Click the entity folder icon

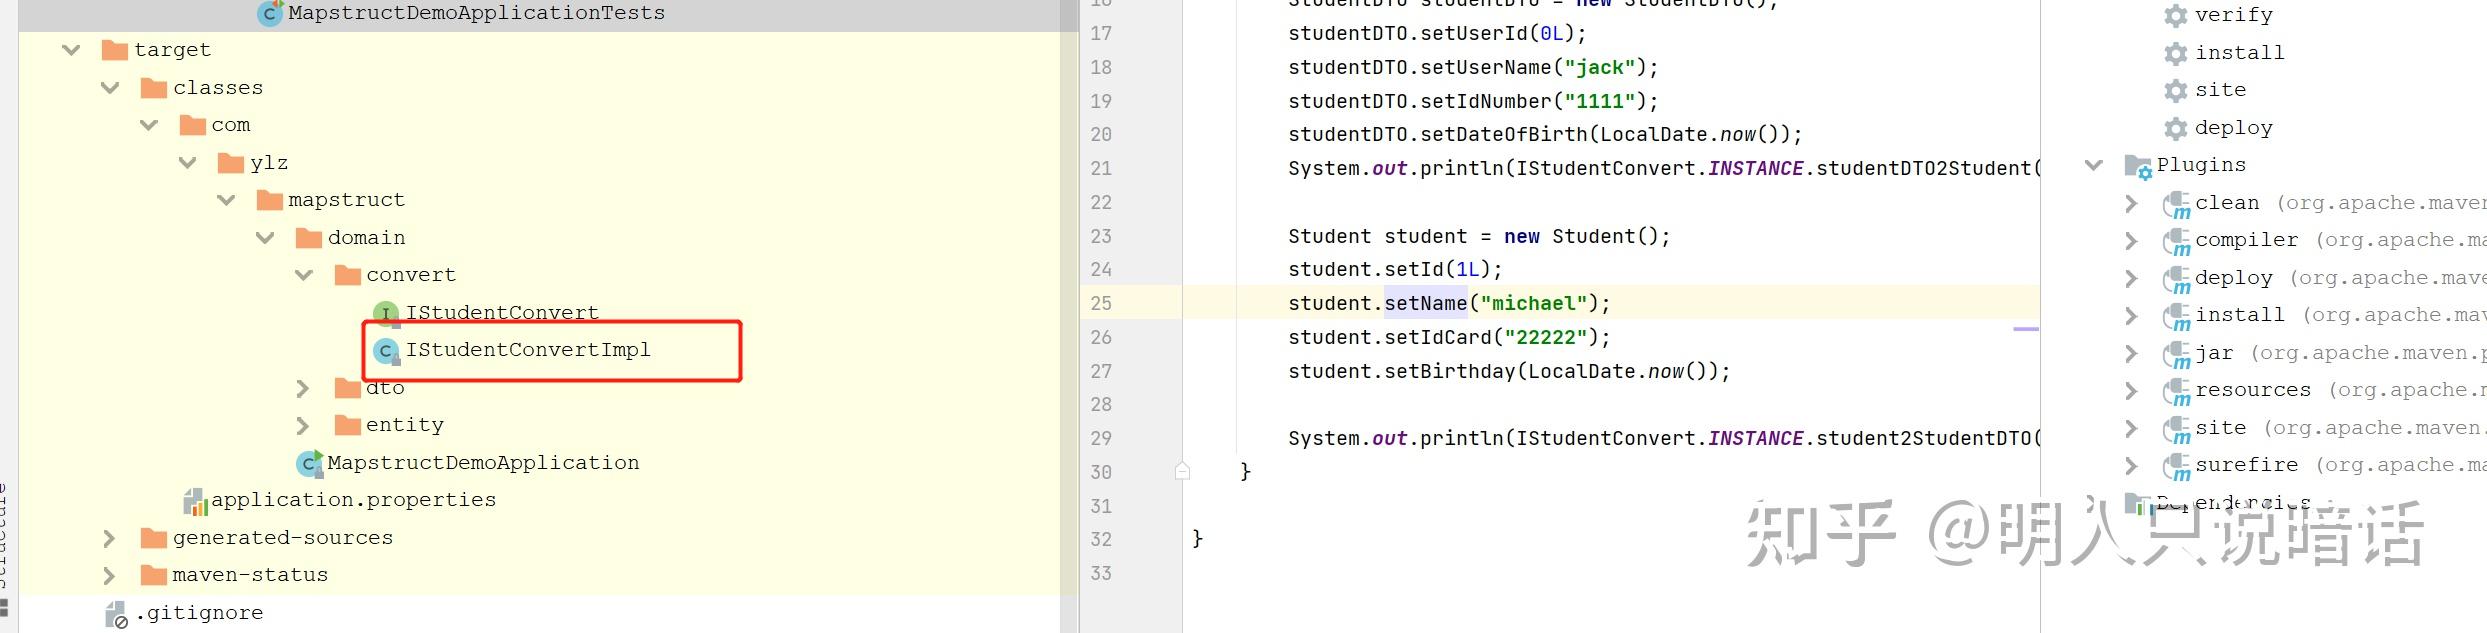347,426
